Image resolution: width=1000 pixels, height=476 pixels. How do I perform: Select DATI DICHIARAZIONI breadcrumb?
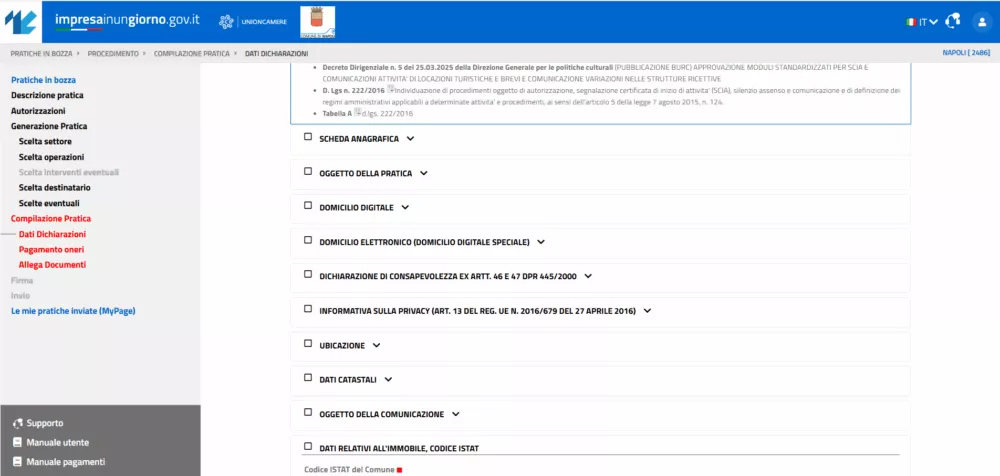tap(277, 54)
